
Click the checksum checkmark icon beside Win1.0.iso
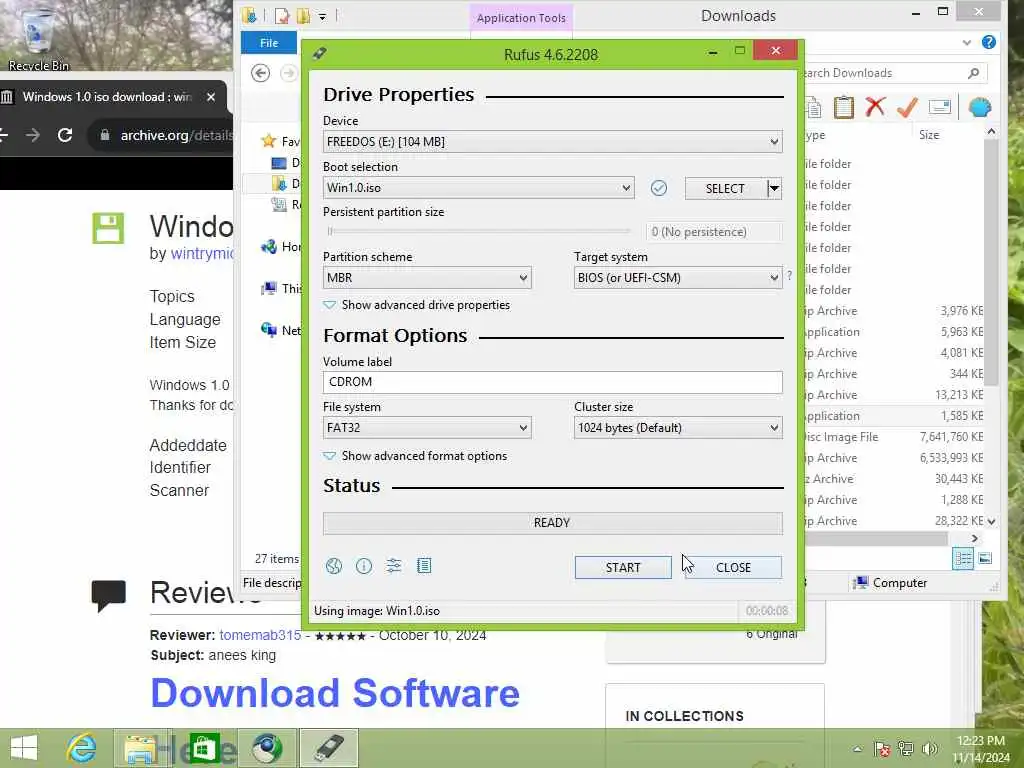click(659, 188)
